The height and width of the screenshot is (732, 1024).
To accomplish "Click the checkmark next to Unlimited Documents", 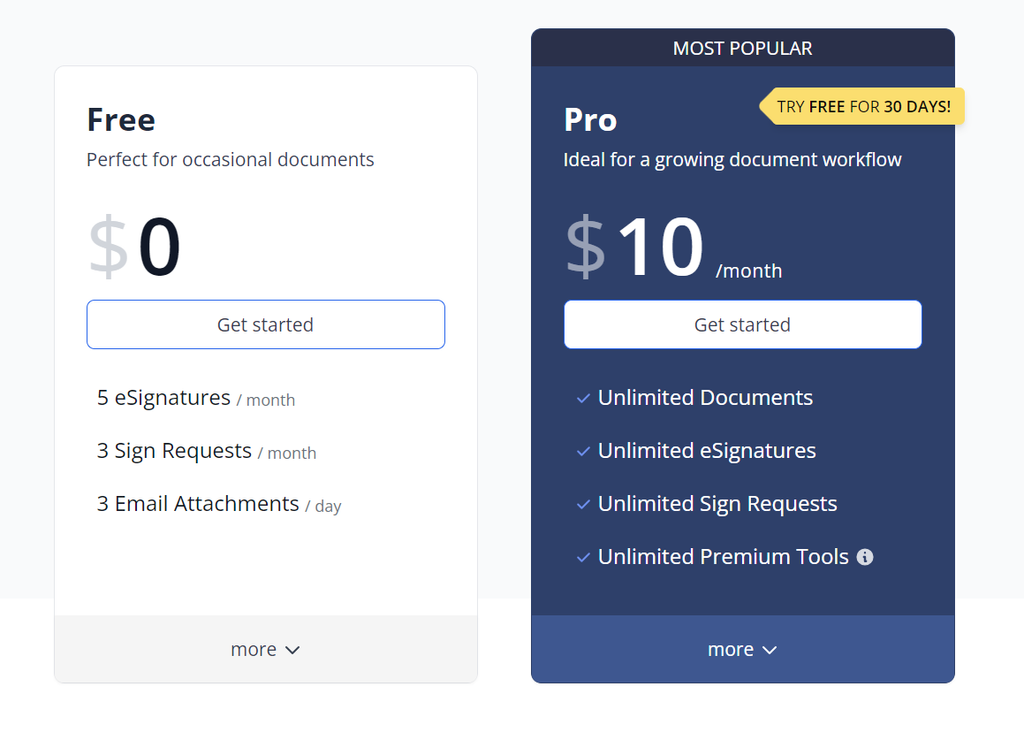I will (583, 398).
